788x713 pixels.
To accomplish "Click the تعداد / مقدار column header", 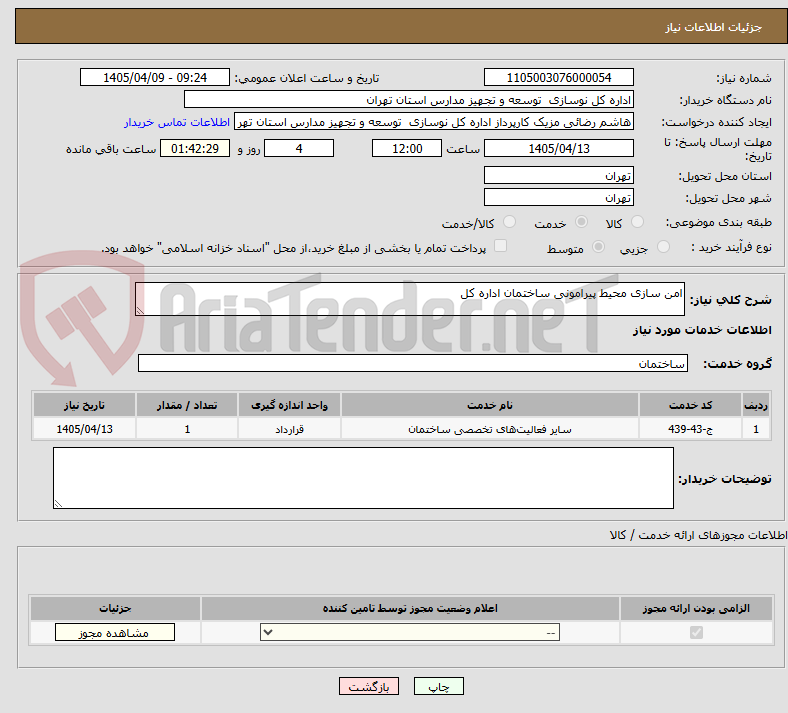I will (x=187, y=405).
